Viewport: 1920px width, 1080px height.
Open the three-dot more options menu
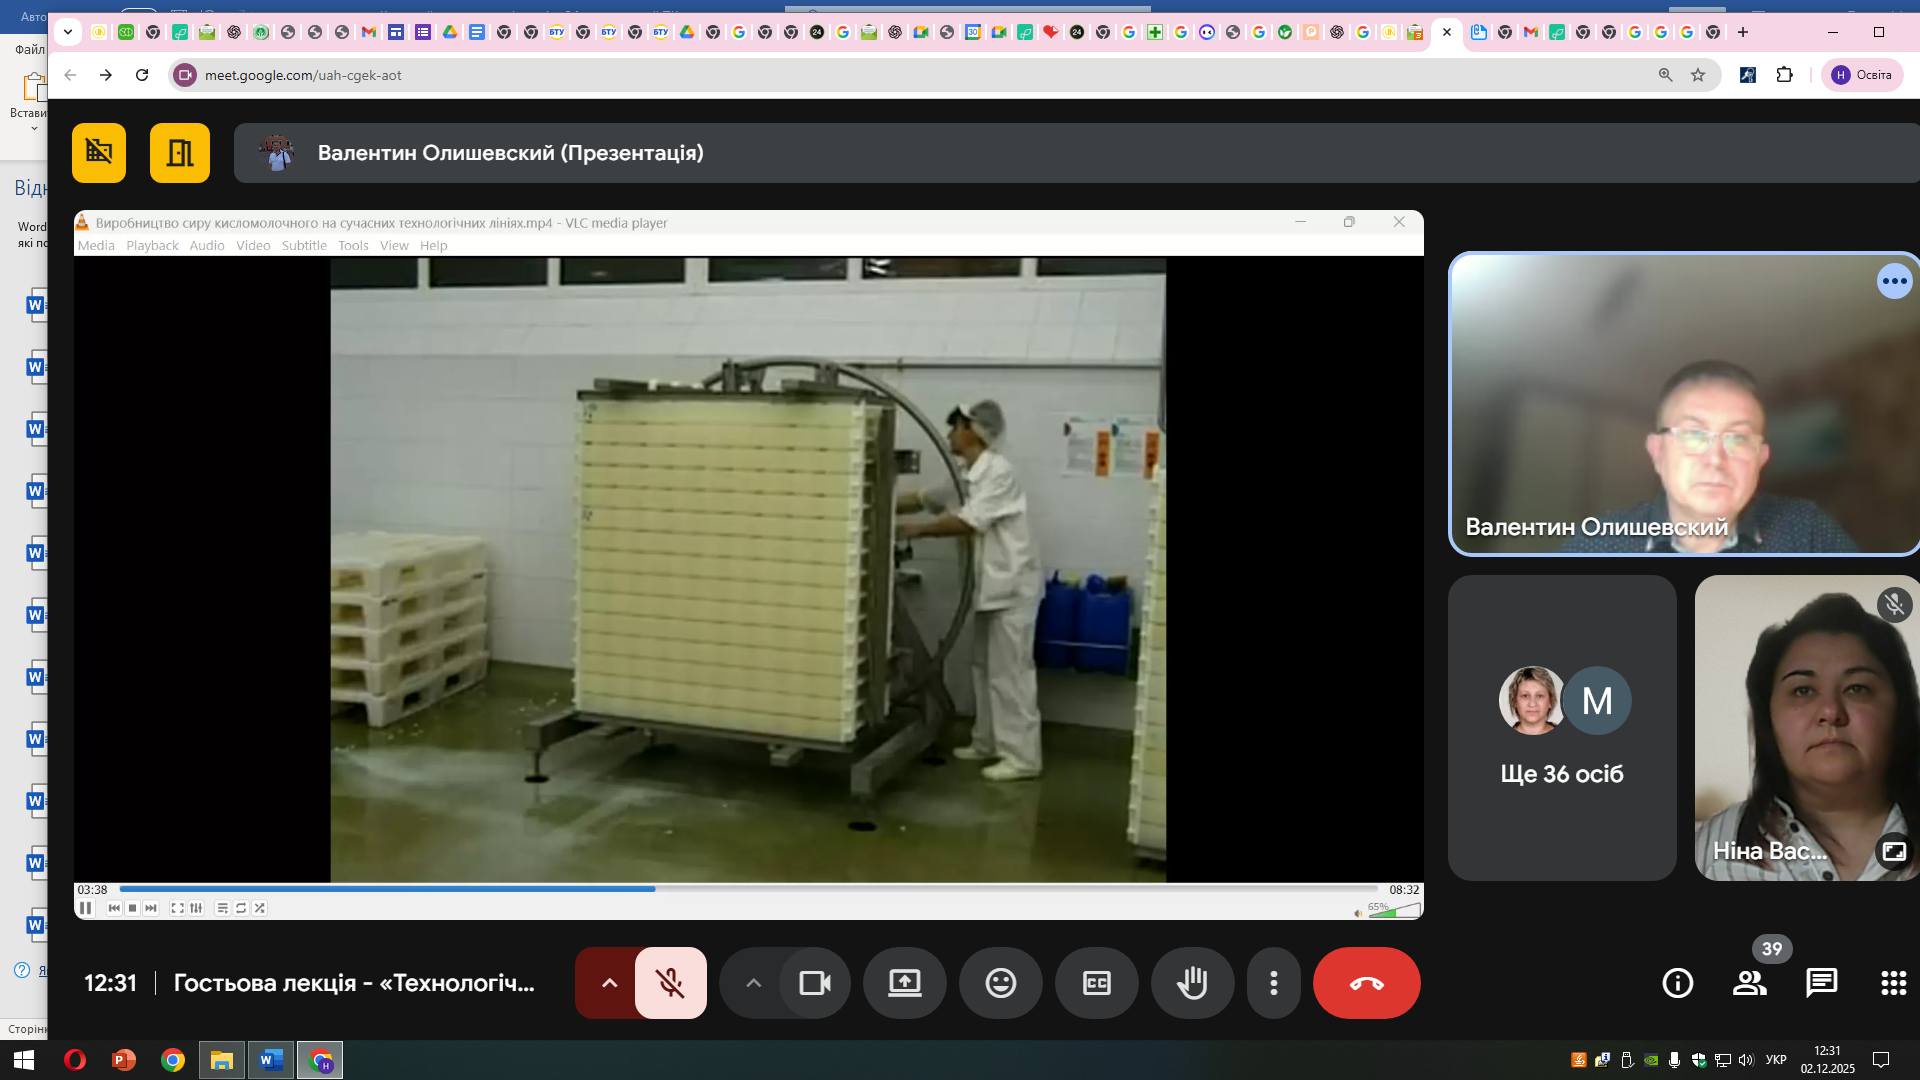click(x=1273, y=983)
